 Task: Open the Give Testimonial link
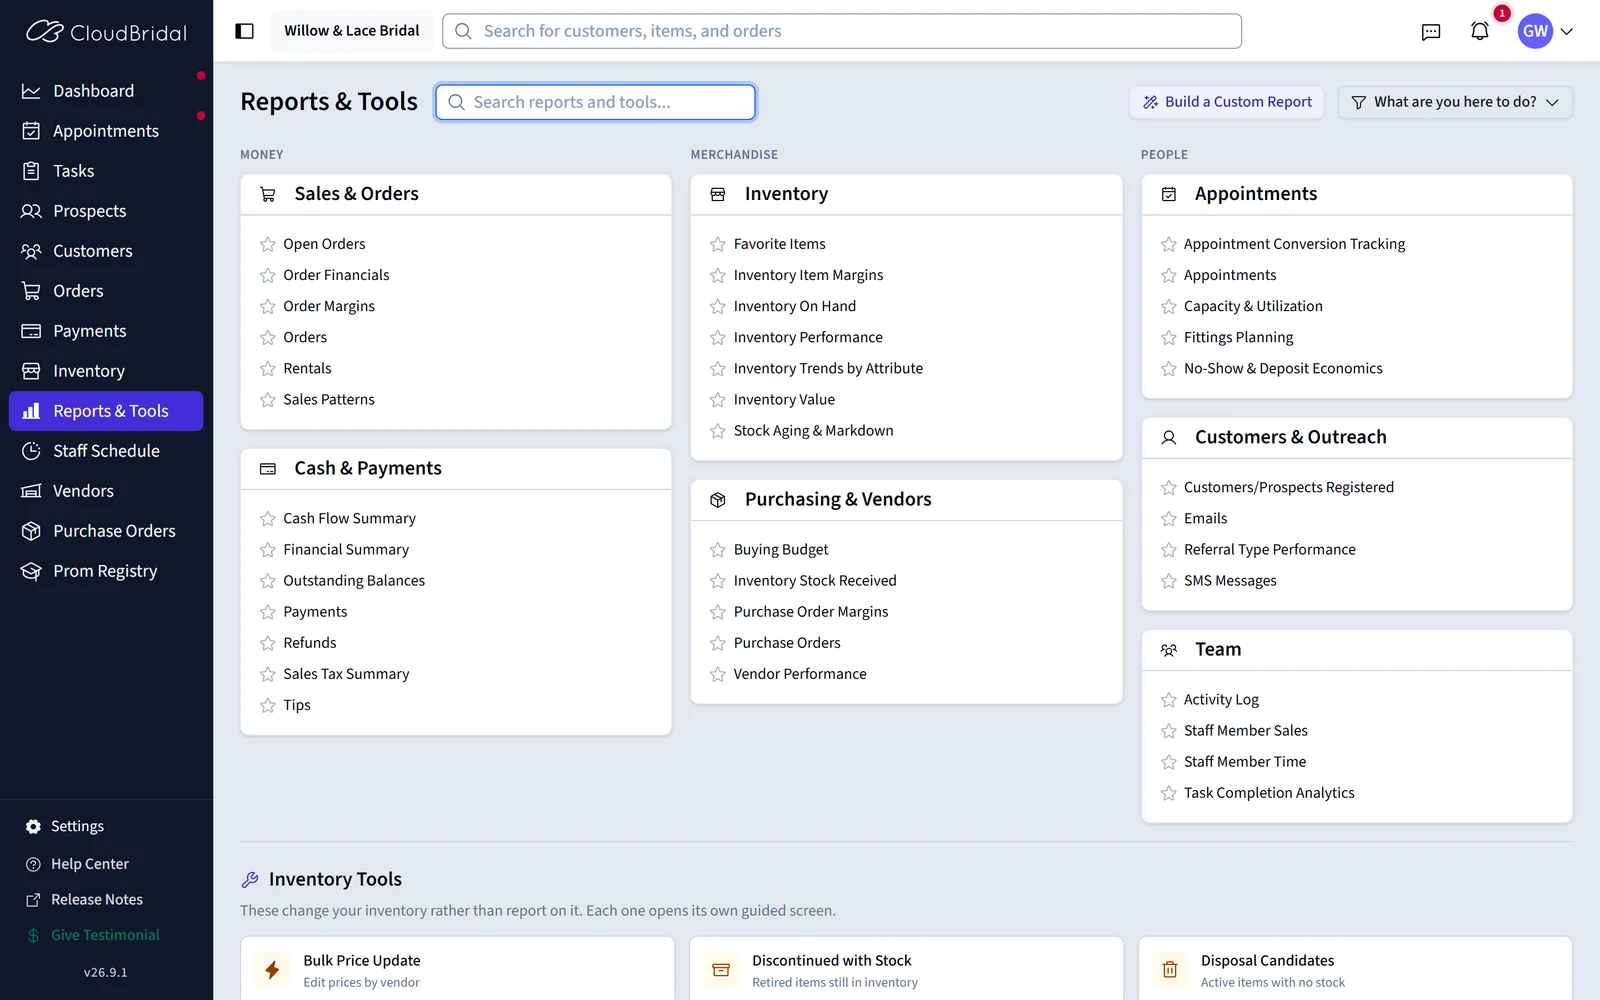pyautogui.click(x=105, y=935)
